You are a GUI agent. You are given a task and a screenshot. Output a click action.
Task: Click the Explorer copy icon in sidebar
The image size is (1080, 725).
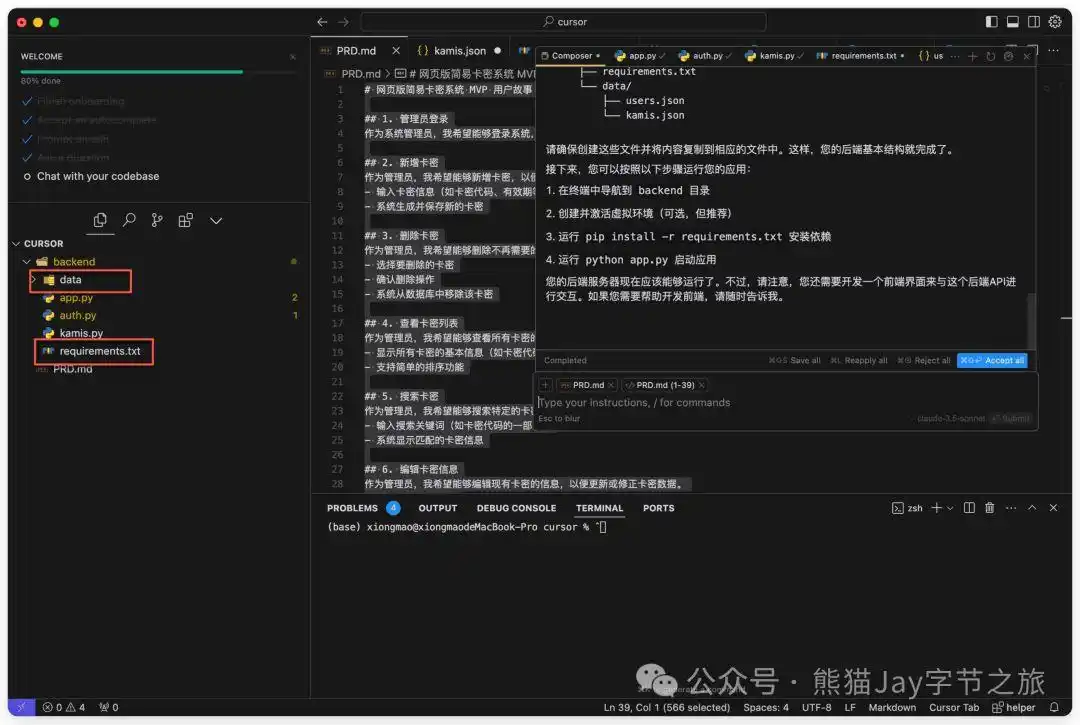click(x=101, y=220)
